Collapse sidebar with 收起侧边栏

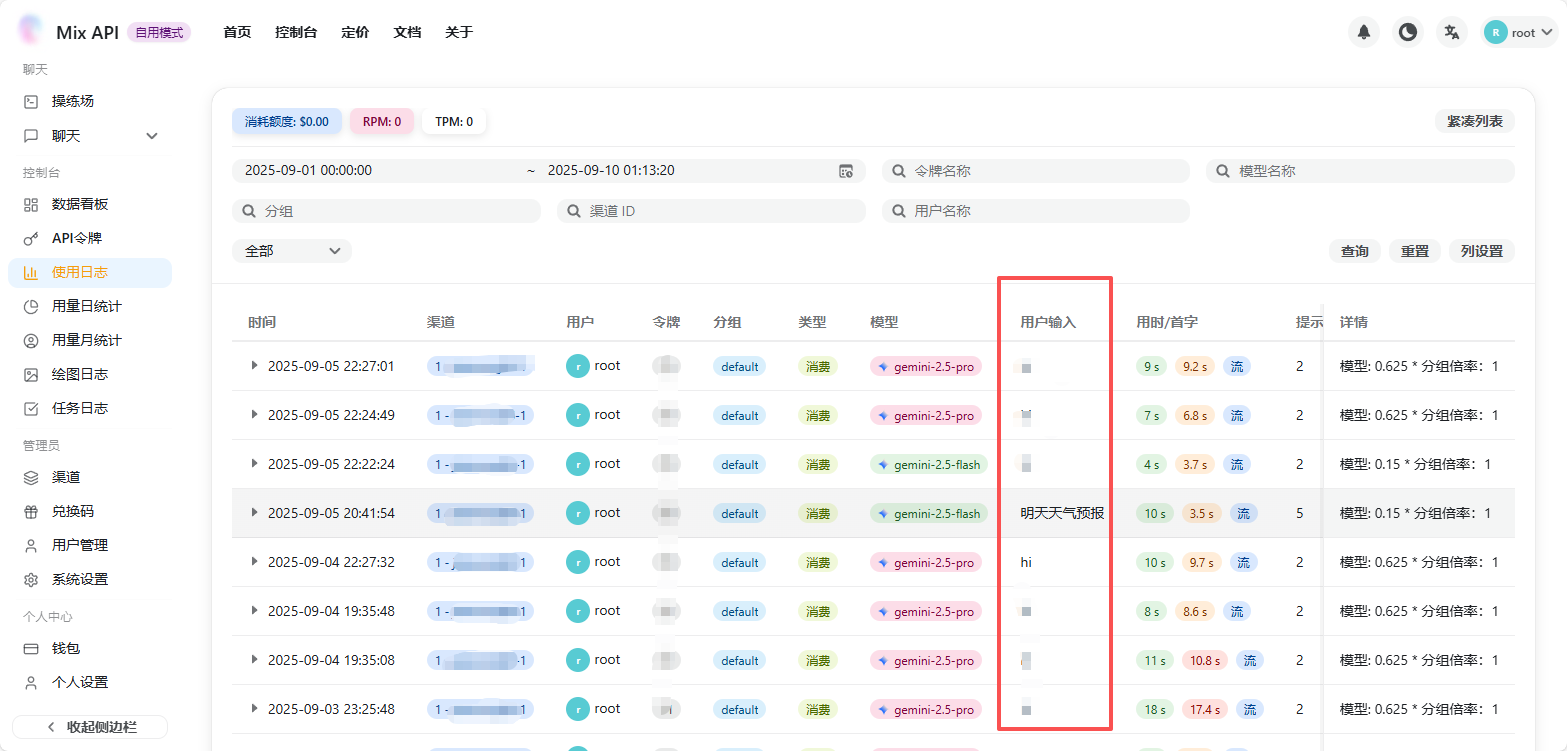coord(90,727)
